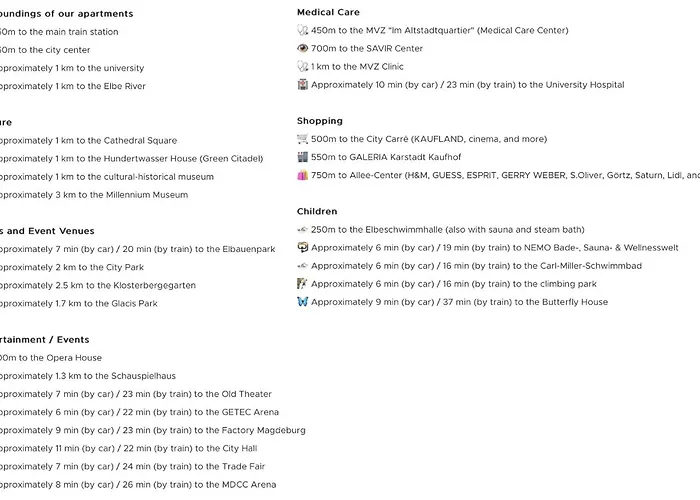
Task: Click the butterfly icon for Butterfly House
Action: pos(303,302)
